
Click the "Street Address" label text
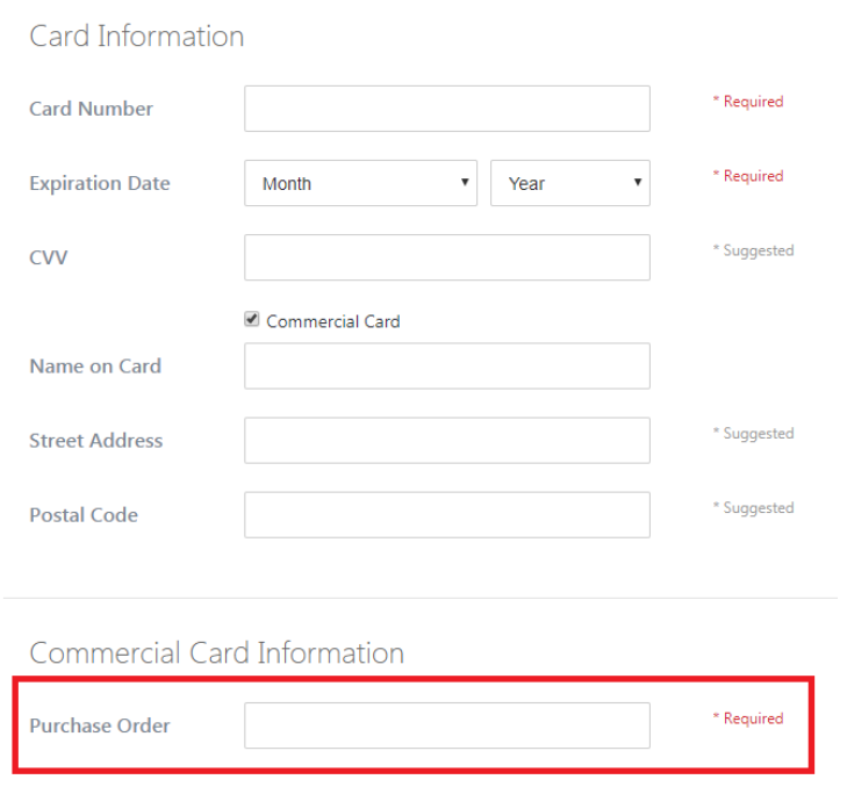96,441
